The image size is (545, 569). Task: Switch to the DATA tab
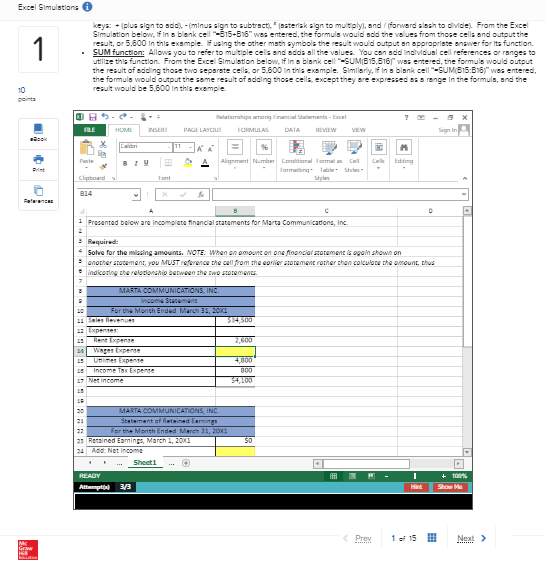click(x=292, y=130)
